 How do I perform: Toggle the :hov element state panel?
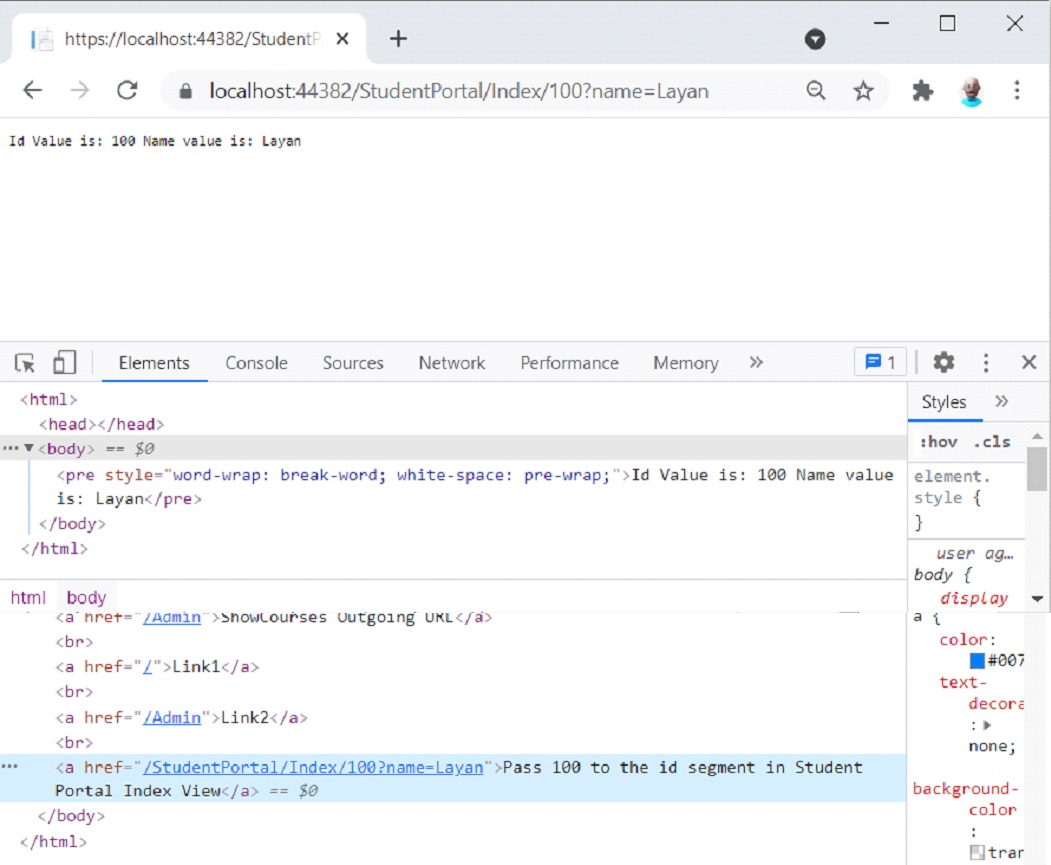(x=938, y=442)
